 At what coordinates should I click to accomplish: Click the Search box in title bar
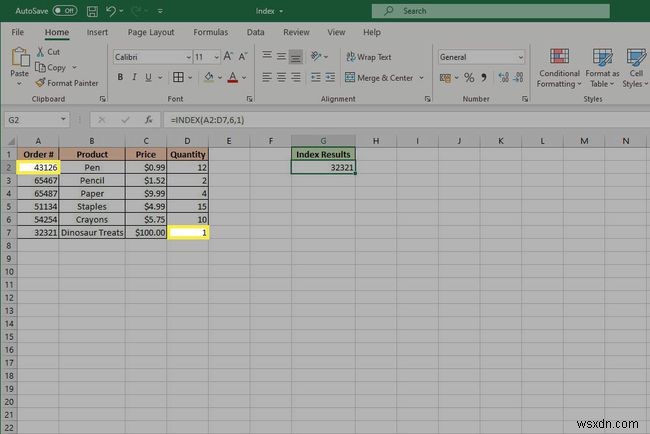pyautogui.click(x=490, y=11)
